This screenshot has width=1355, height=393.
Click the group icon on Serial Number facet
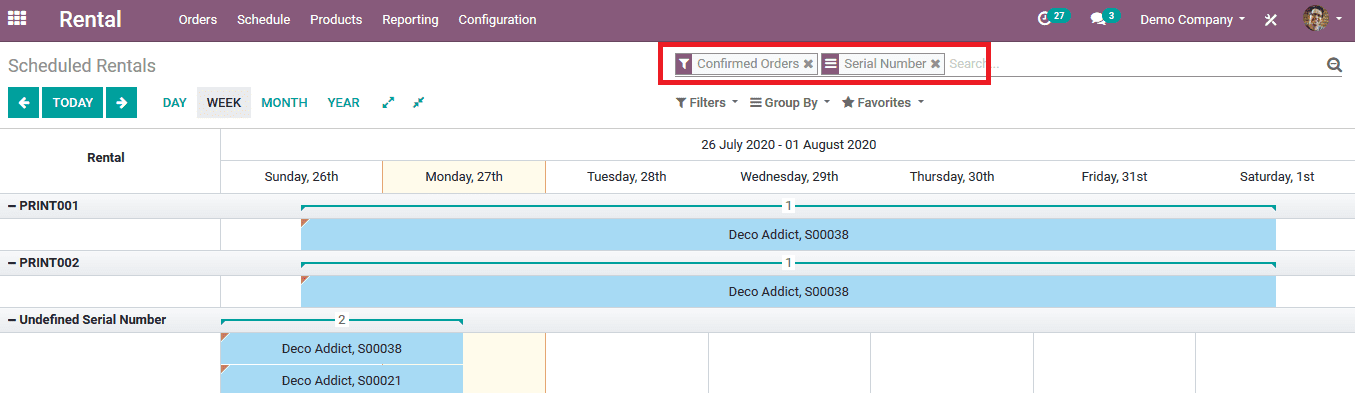point(831,64)
